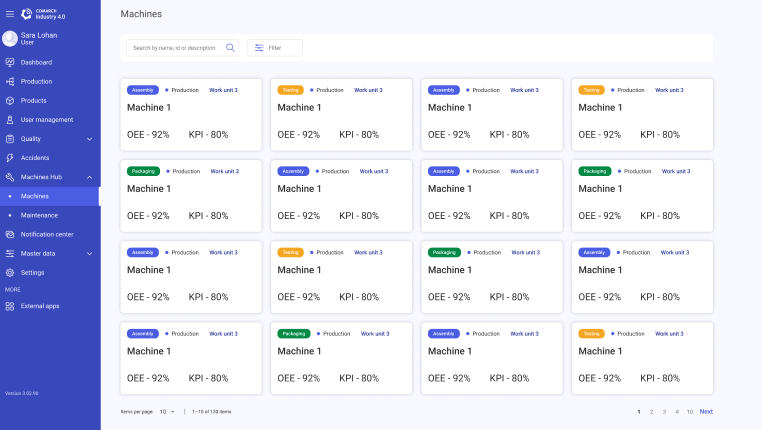The image size is (762, 430).
Task: Select the Machines submenu item
Action: [50, 196]
